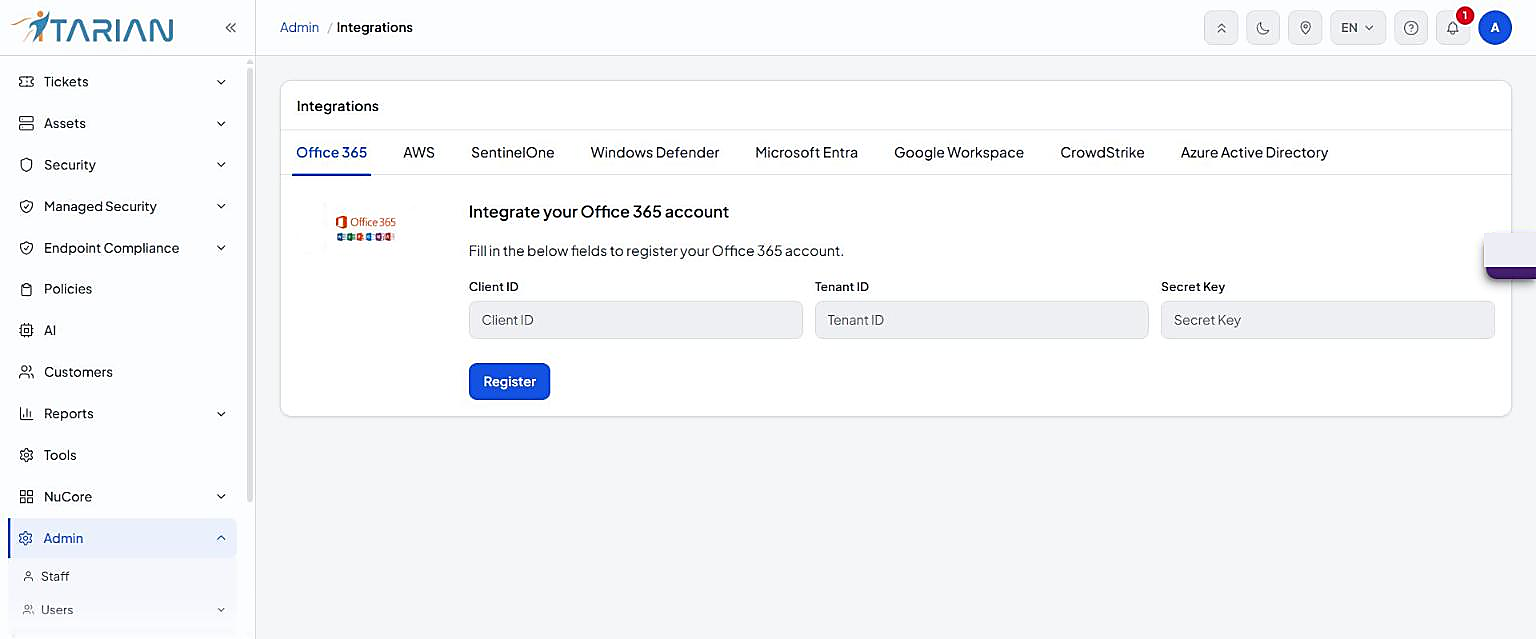
Task: Toggle dark mode moon icon
Action: click(x=1263, y=28)
